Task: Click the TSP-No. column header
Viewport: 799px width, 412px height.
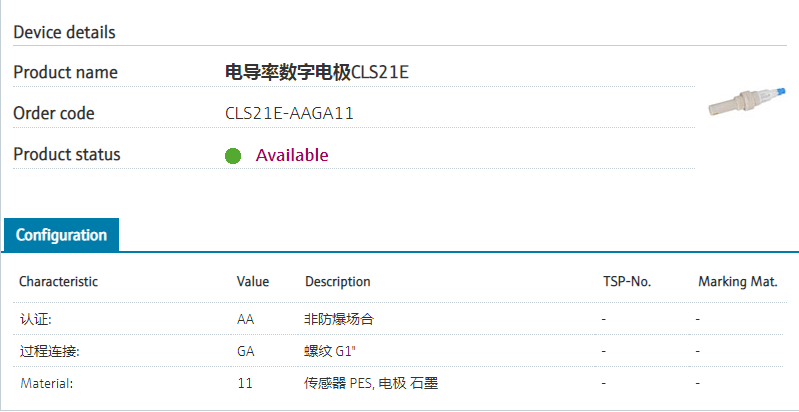Action: click(627, 282)
